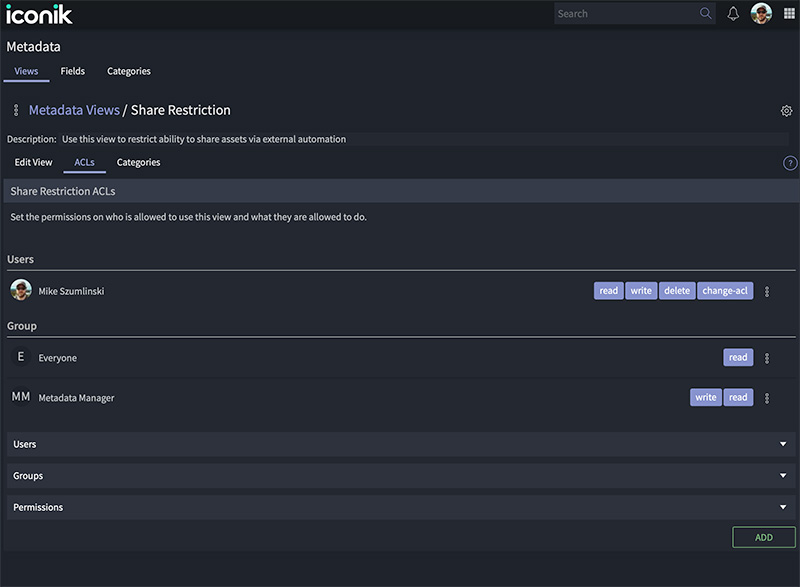
Task: Toggle Mike Szumlinski's delete permission tag
Action: (677, 291)
